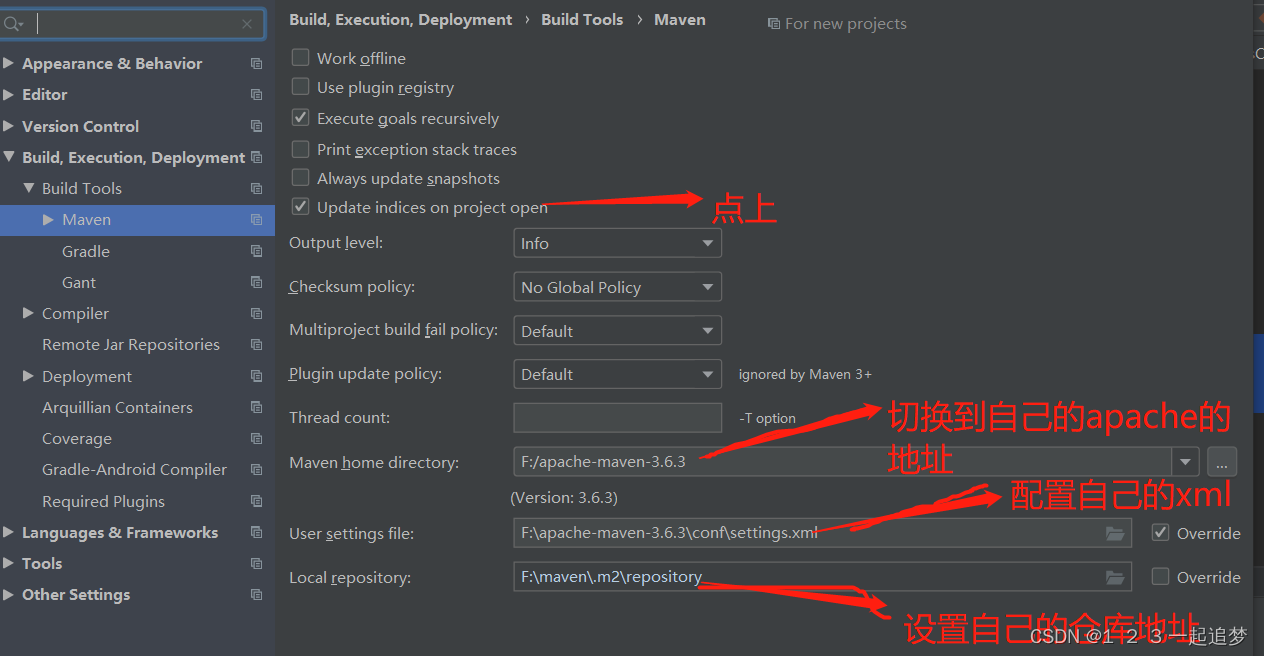This screenshot has height=656, width=1264.
Task: Enable Override for Local repository
Action: [1160, 577]
